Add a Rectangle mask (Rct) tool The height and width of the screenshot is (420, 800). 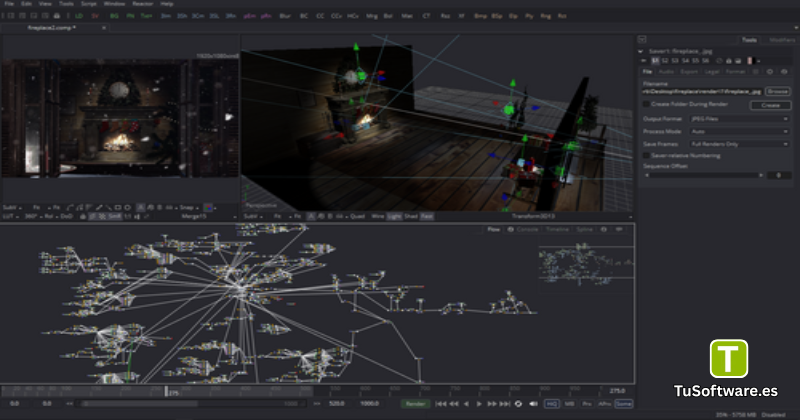point(562,16)
